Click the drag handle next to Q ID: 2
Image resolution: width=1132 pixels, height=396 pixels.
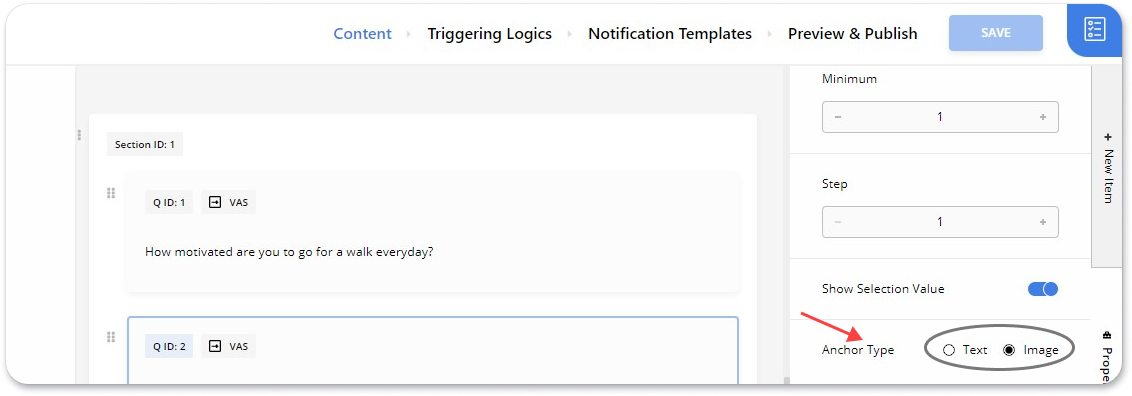111,337
